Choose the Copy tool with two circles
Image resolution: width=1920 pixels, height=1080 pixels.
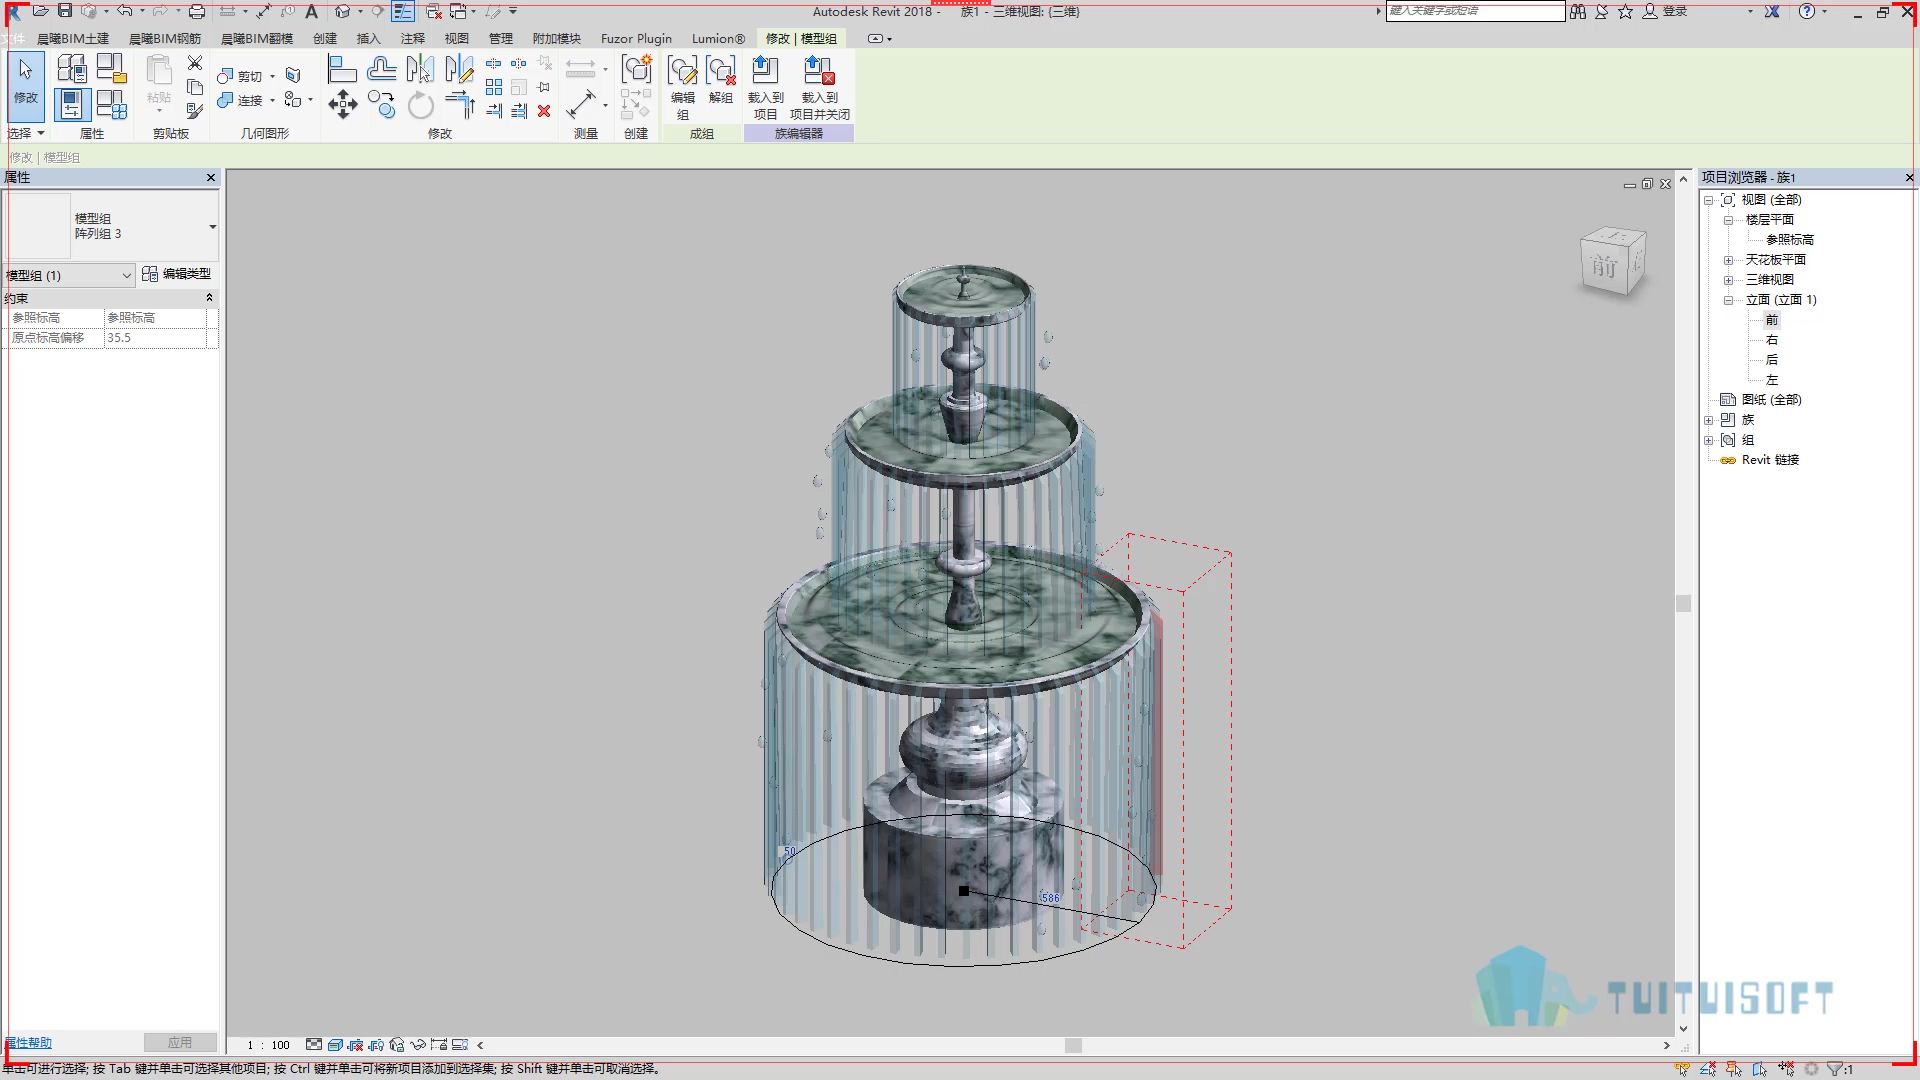pos(381,104)
